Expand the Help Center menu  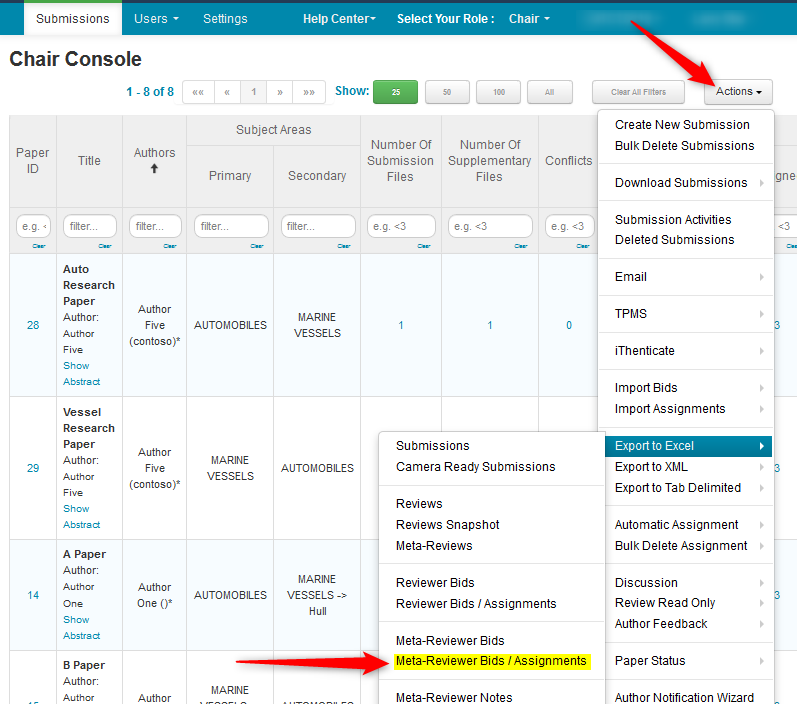tap(339, 18)
